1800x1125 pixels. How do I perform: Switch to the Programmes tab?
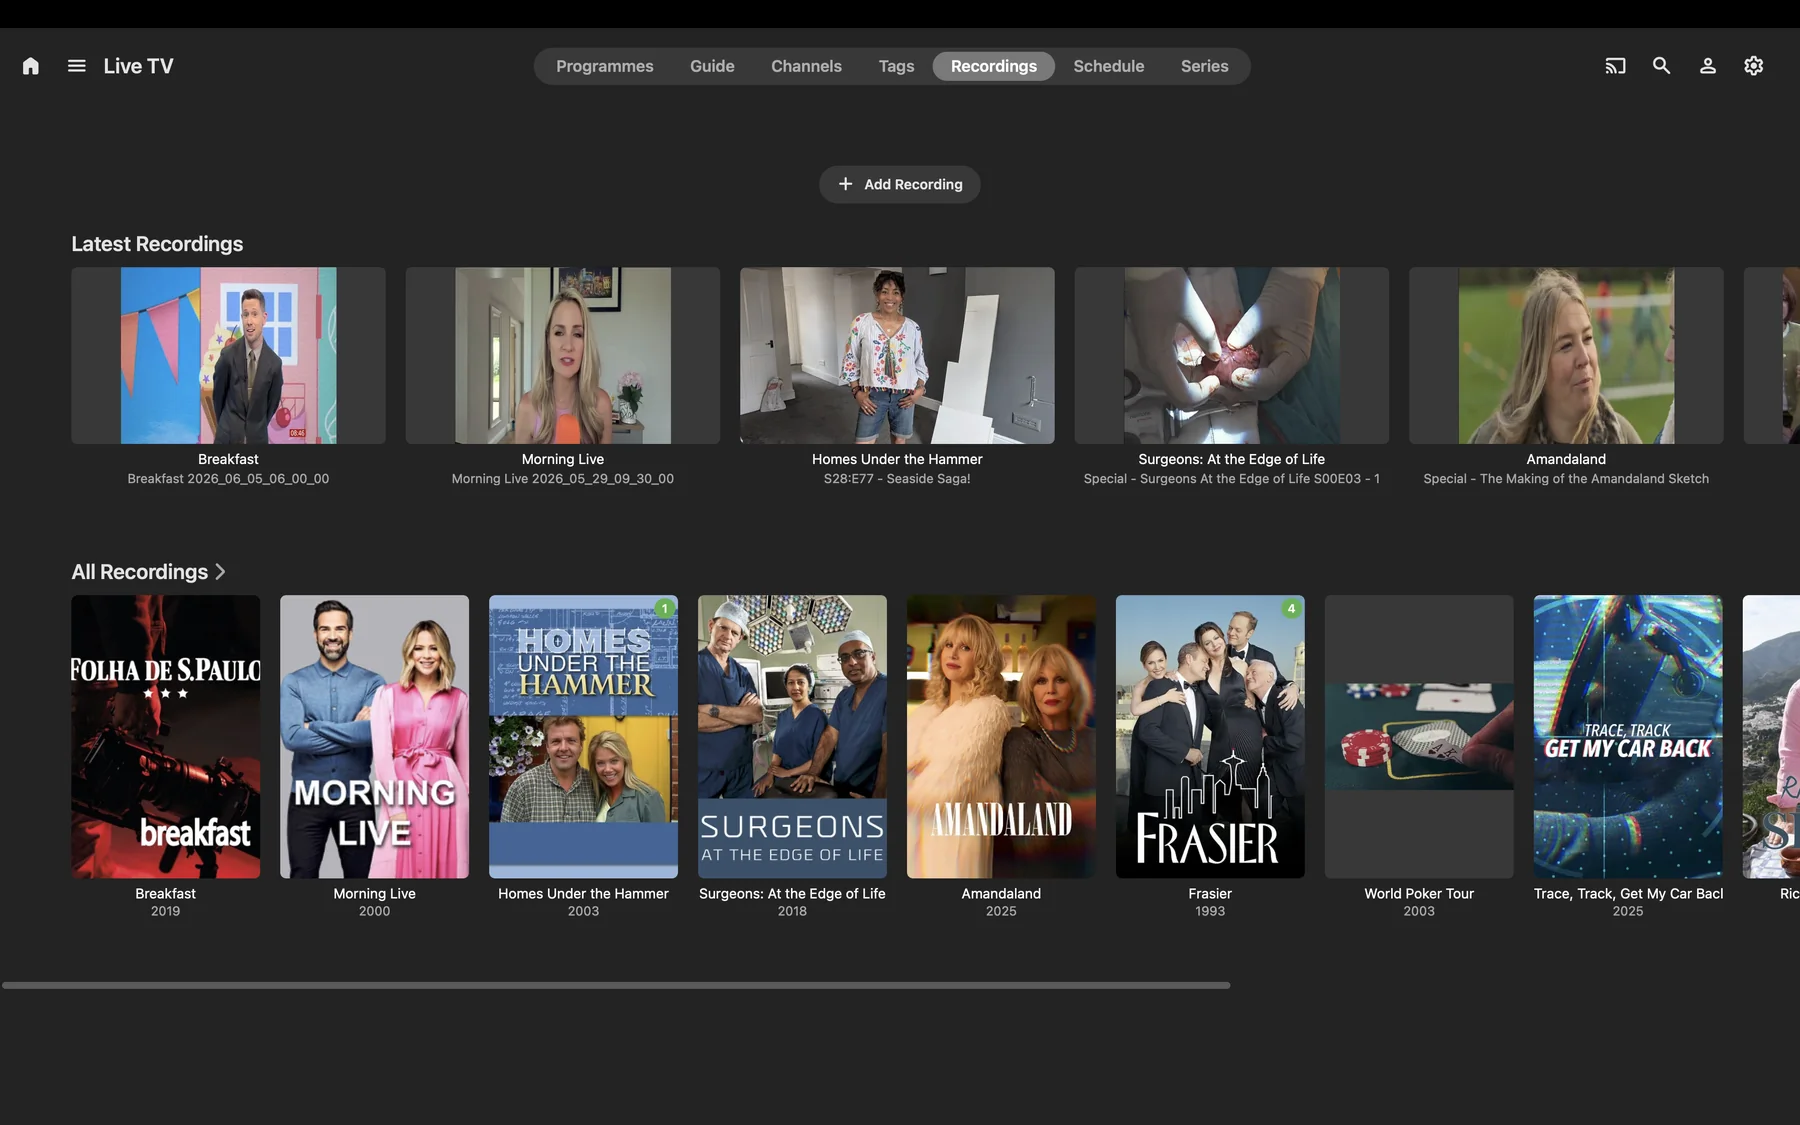pos(604,66)
